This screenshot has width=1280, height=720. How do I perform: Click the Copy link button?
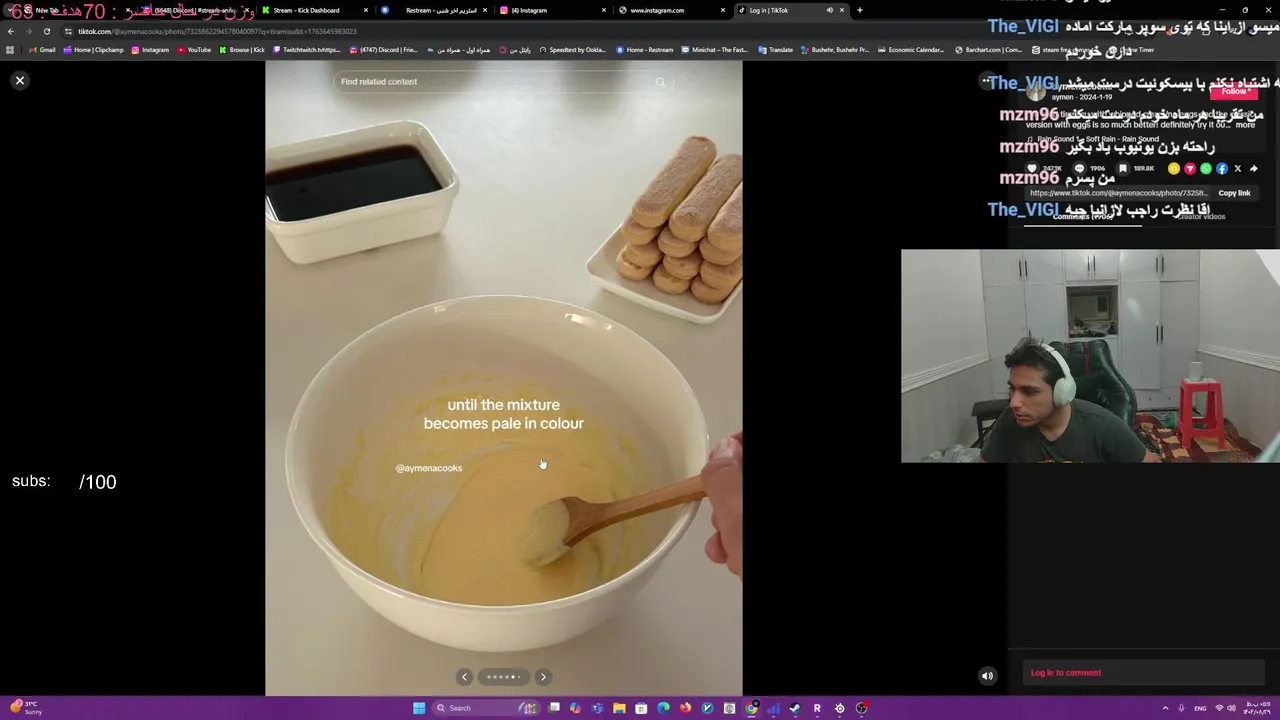click(x=1234, y=193)
